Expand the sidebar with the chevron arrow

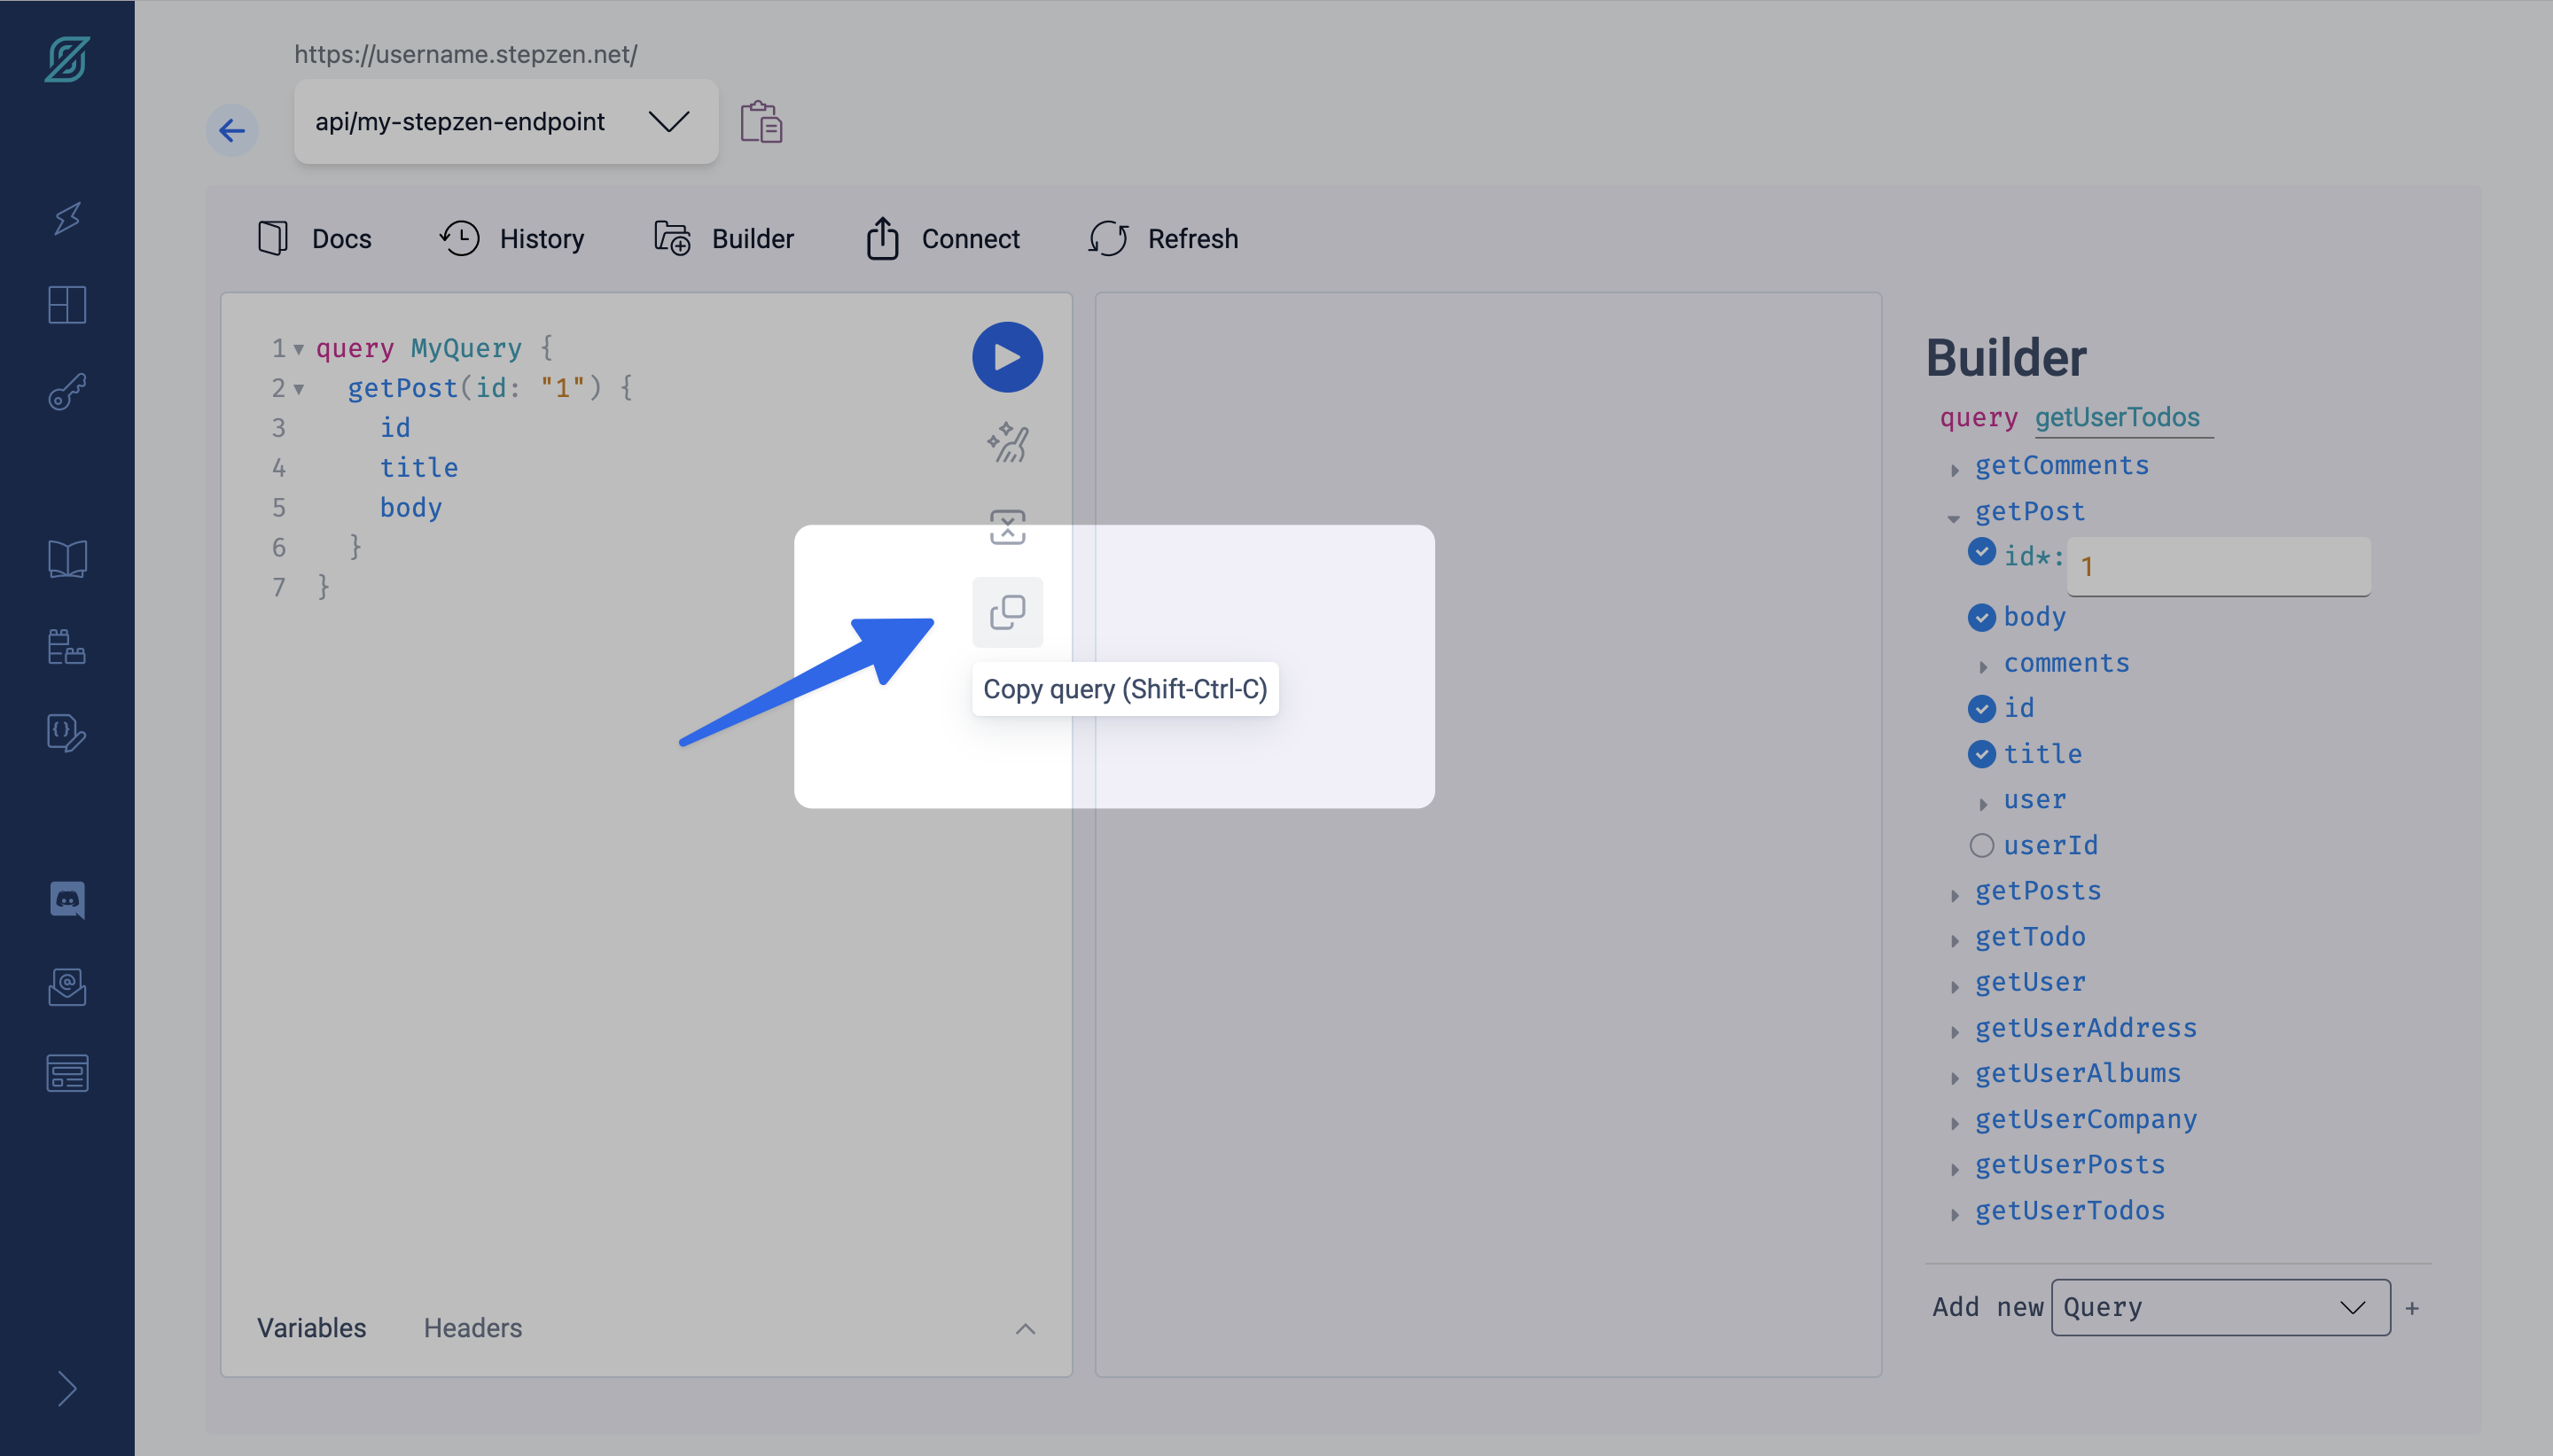67,1389
